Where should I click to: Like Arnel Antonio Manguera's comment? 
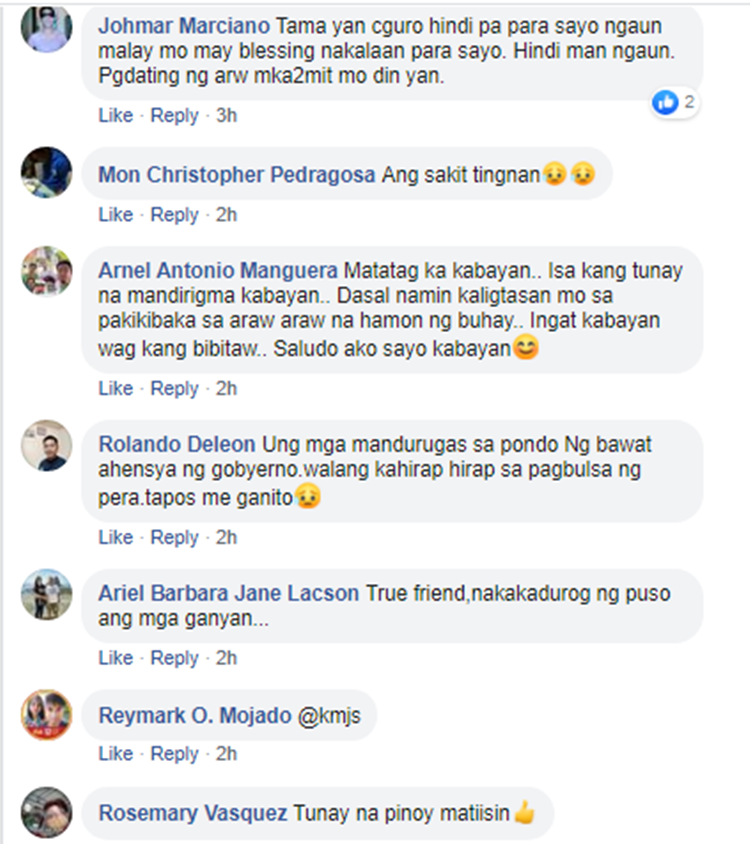pos(115,388)
